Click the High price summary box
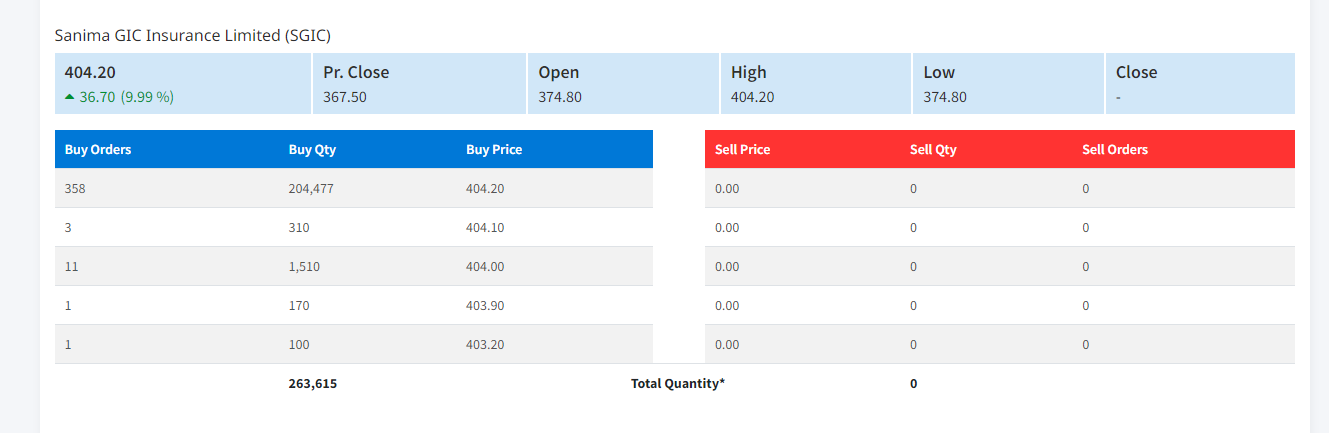Screen dimensions: 1329x433 pyautogui.click(x=815, y=84)
